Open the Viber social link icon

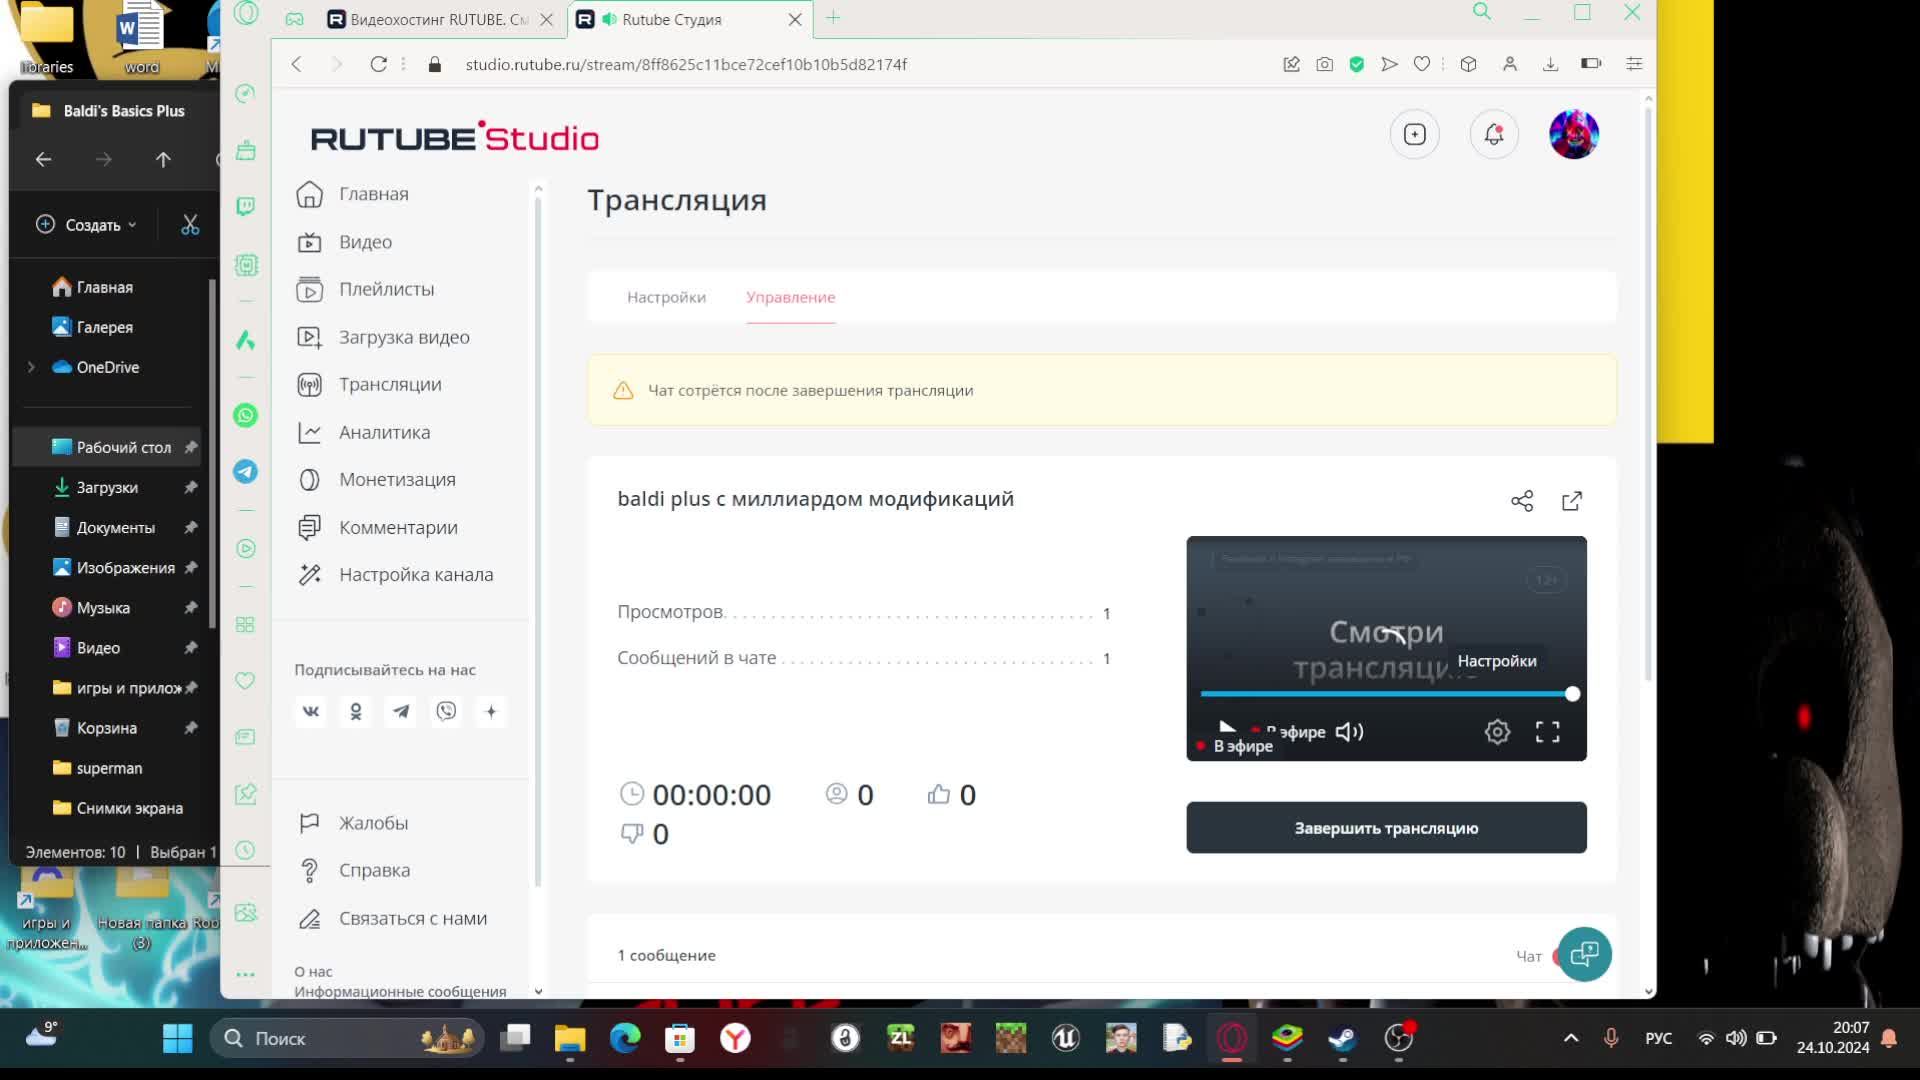click(446, 711)
